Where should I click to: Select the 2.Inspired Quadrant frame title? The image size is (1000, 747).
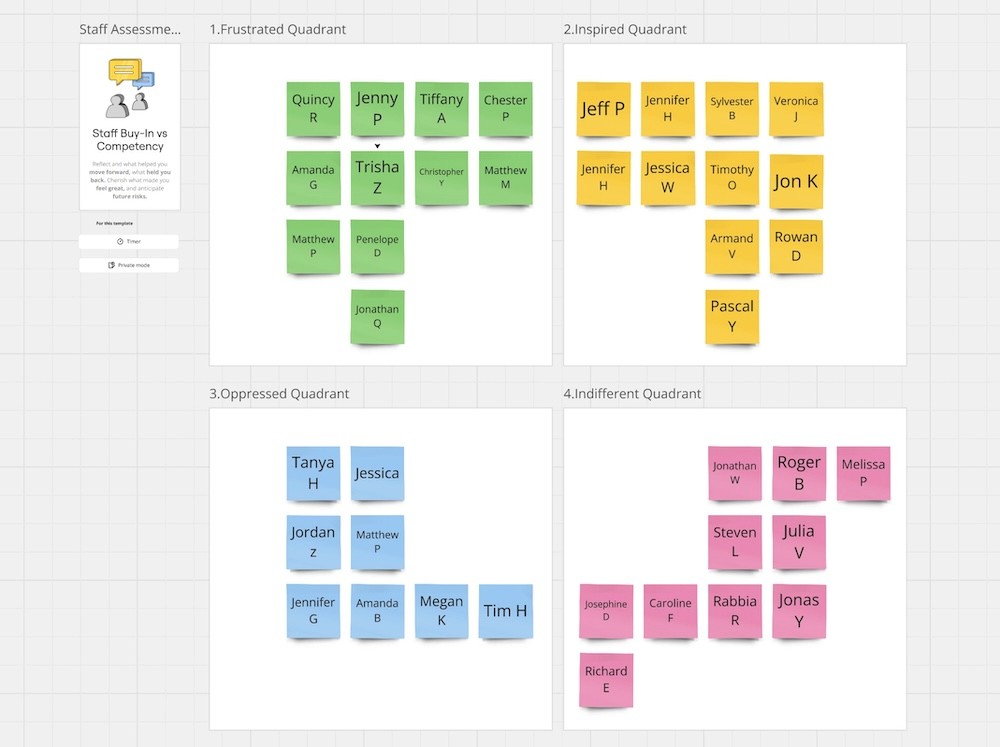625,29
